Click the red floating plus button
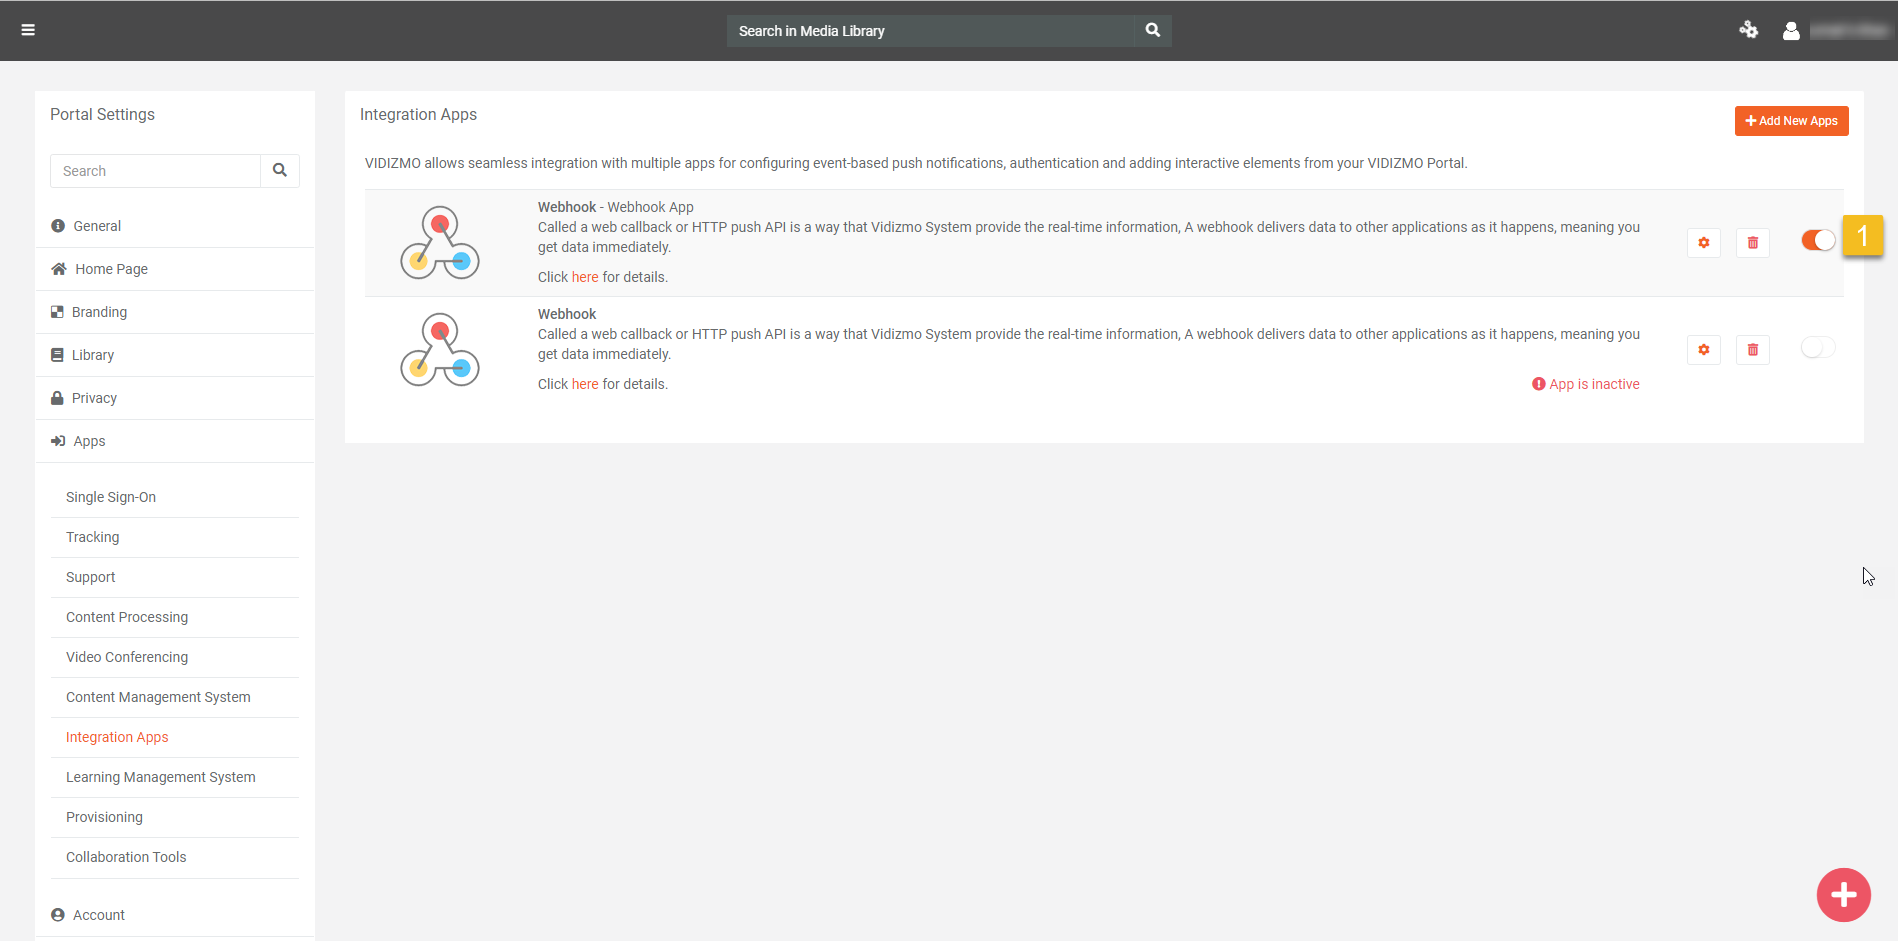 coord(1843,895)
